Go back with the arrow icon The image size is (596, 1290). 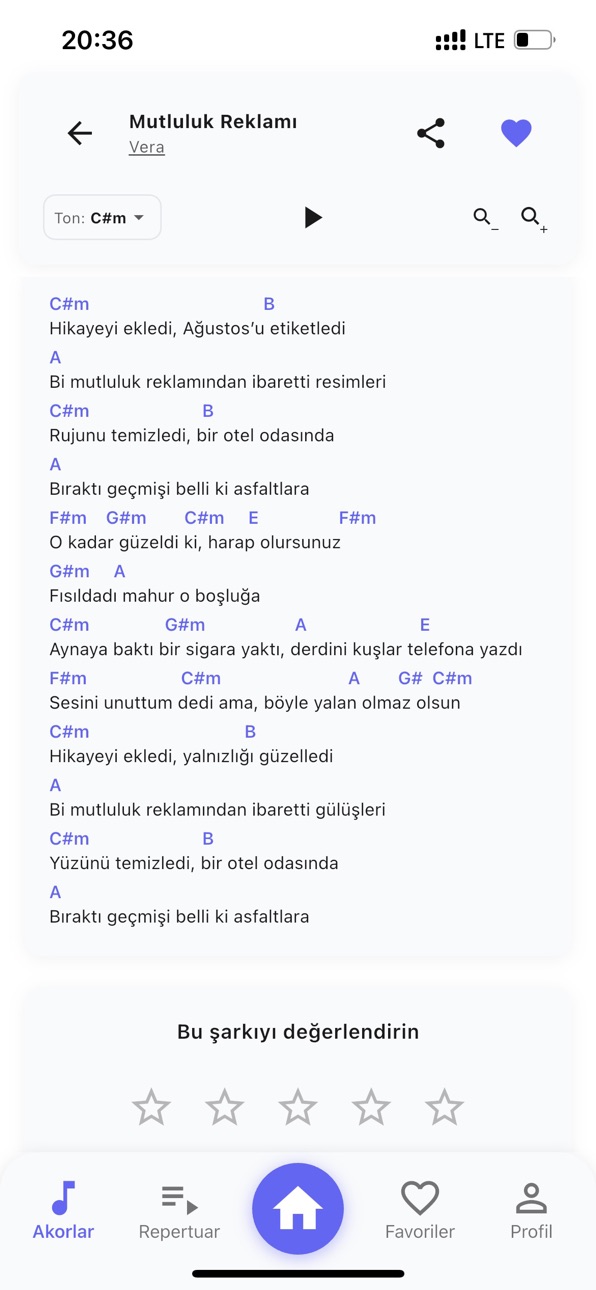pyautogui.click(x=80, y=133)
